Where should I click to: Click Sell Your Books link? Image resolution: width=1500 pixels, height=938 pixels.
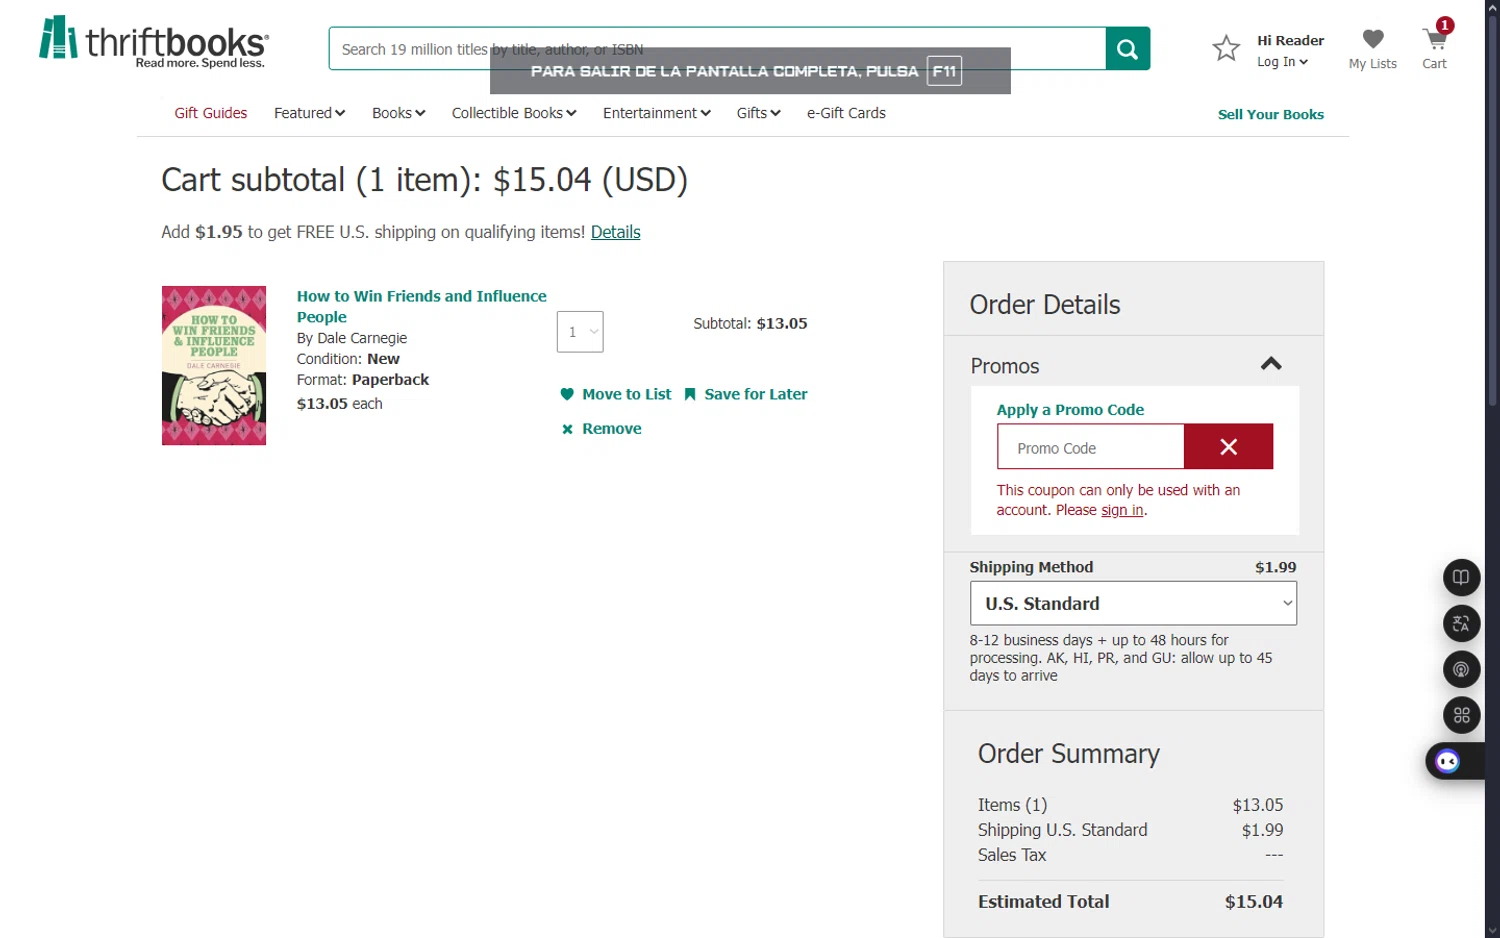(1270, 114)
